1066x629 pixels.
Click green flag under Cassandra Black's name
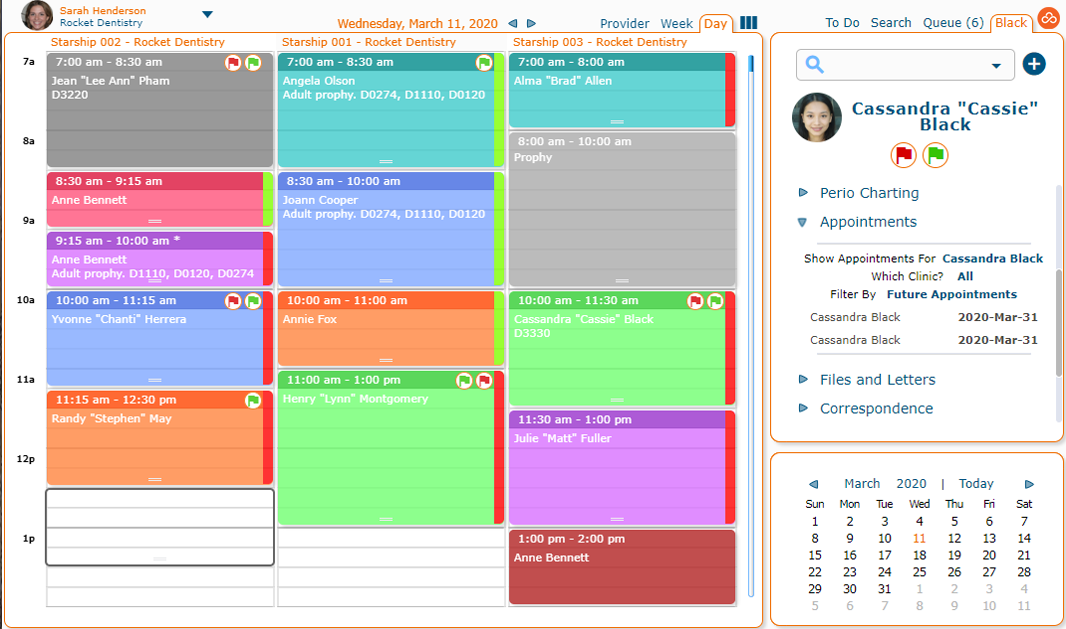(935, 155)
